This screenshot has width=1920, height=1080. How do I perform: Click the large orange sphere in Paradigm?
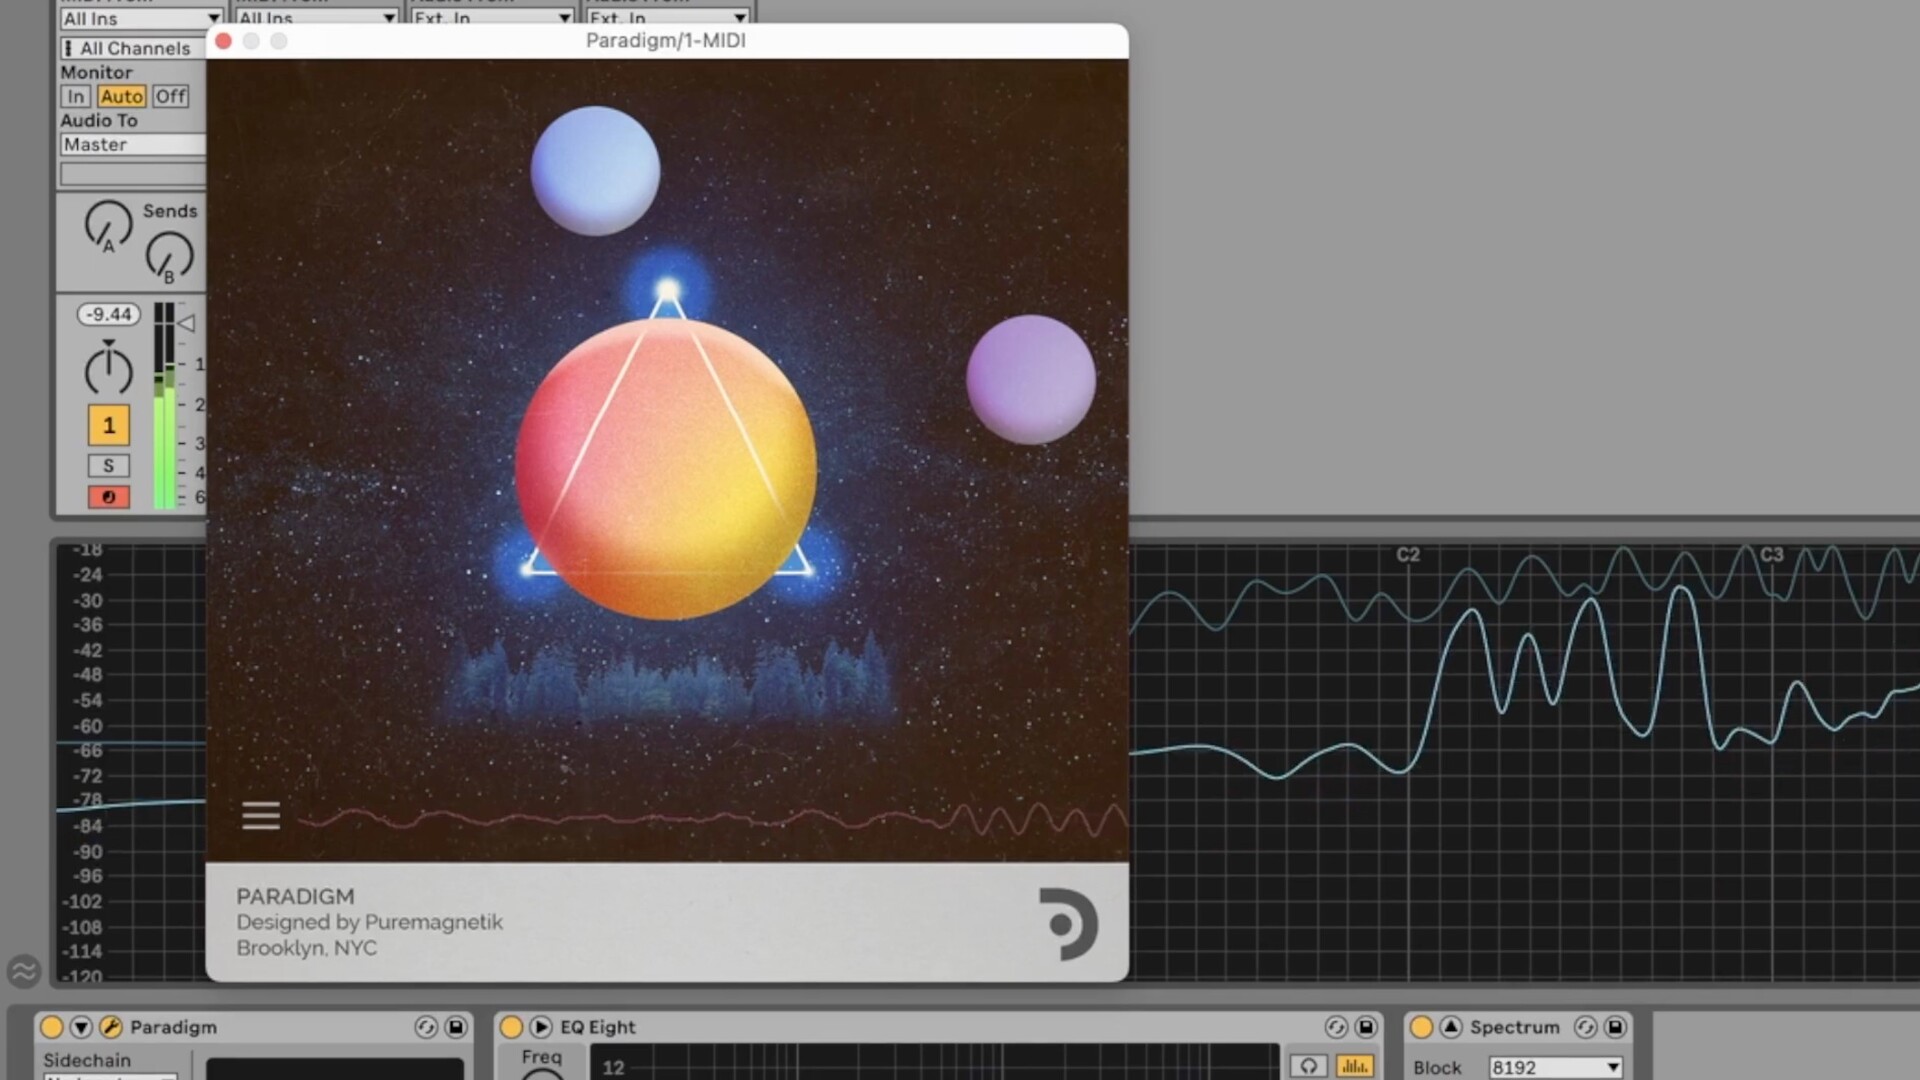[666, 468]
